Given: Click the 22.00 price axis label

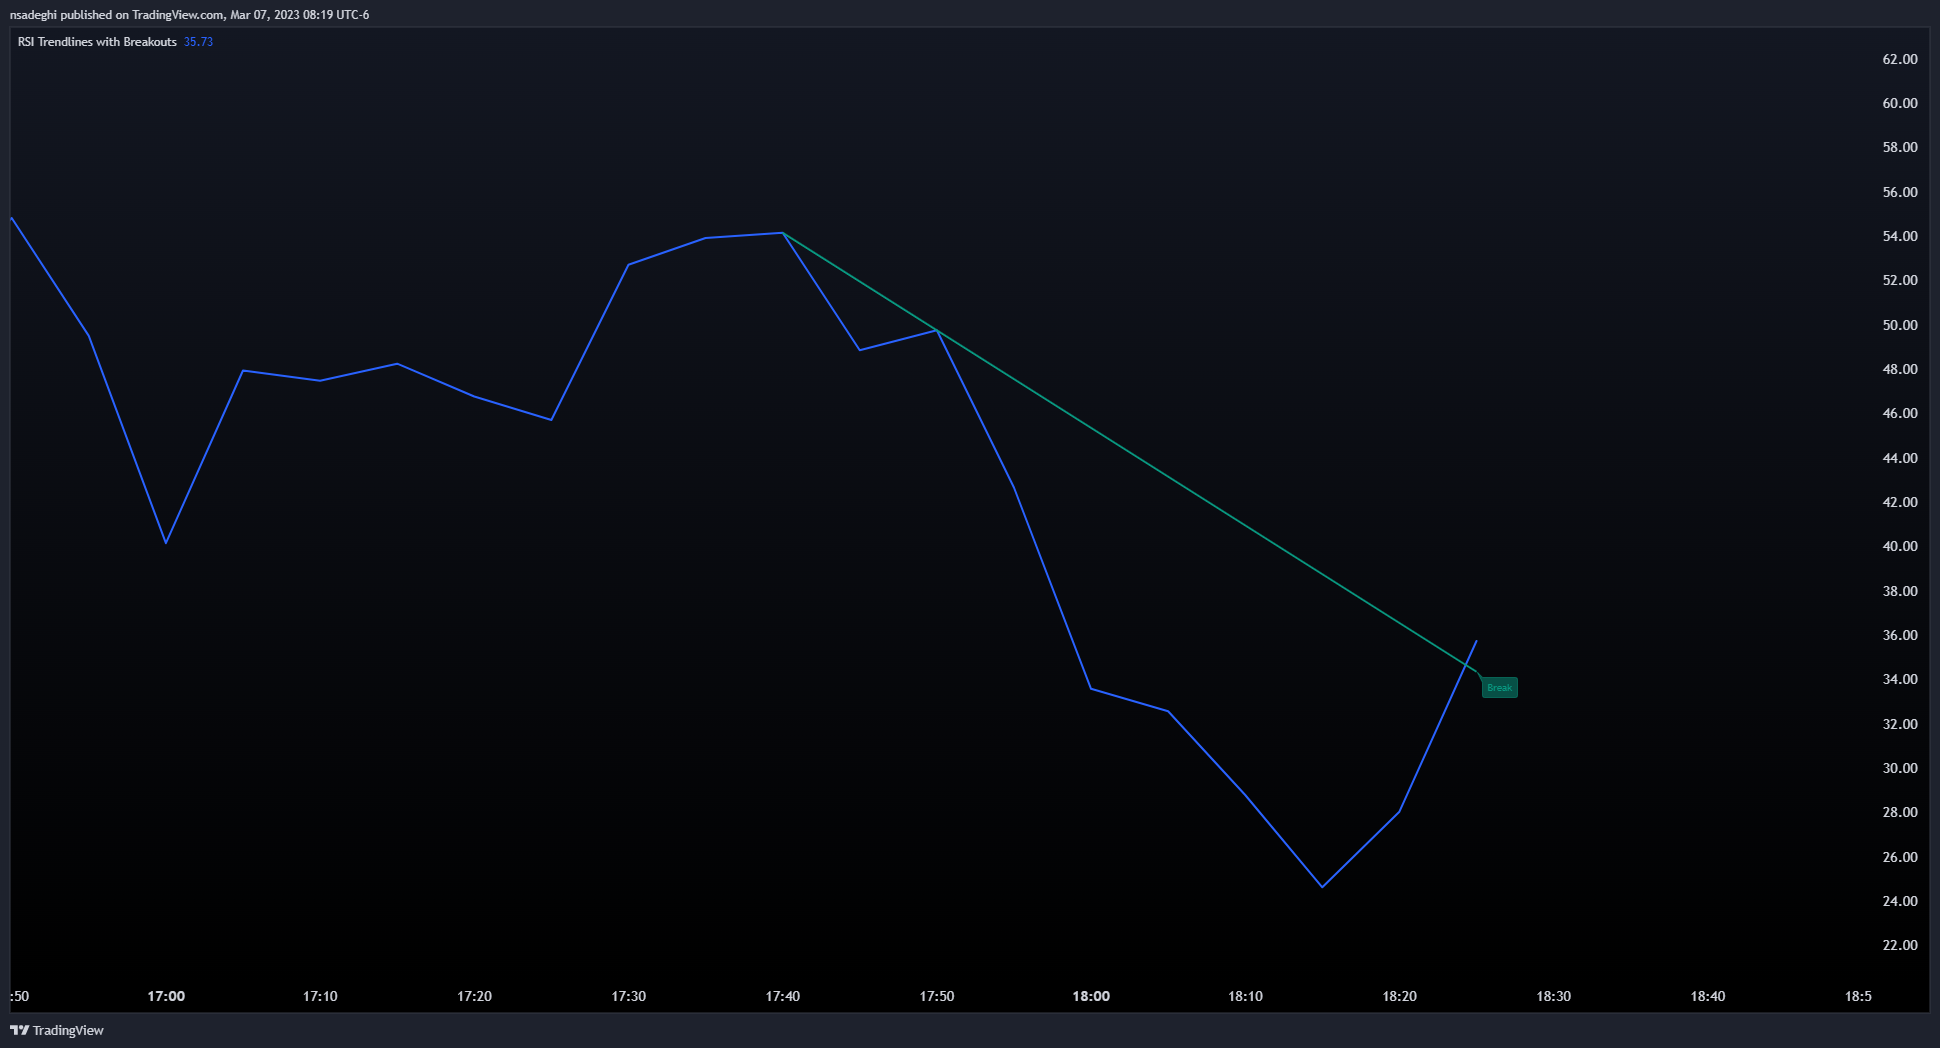Looking at the screenshot, I should [1900, 945].
